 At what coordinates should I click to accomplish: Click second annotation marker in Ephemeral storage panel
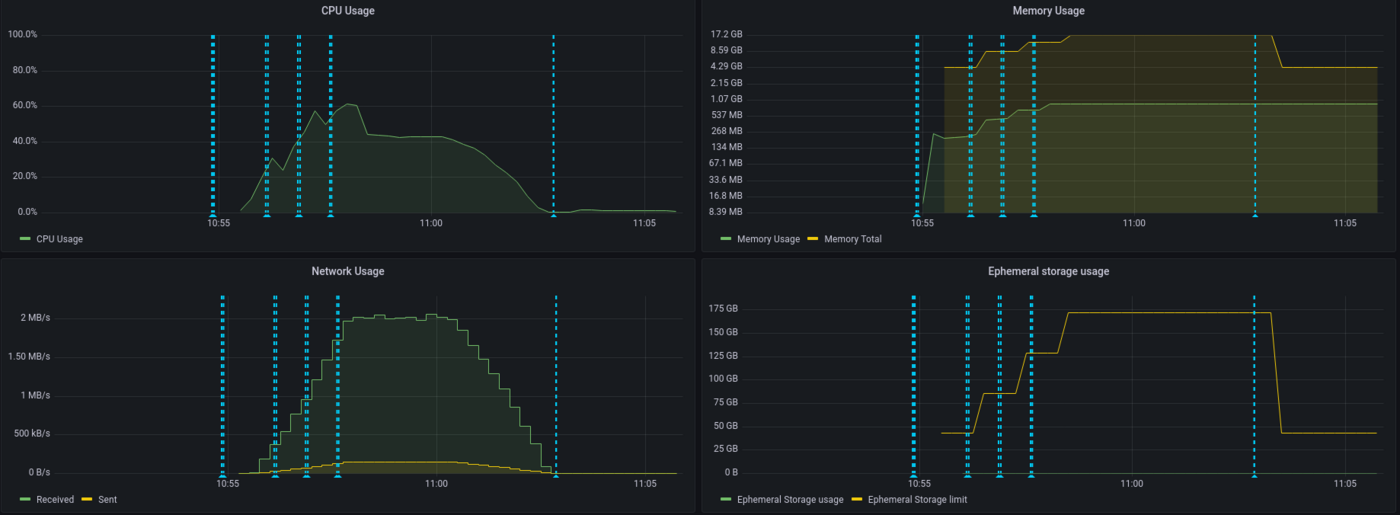pyautogui.click(x=967, y=474)
